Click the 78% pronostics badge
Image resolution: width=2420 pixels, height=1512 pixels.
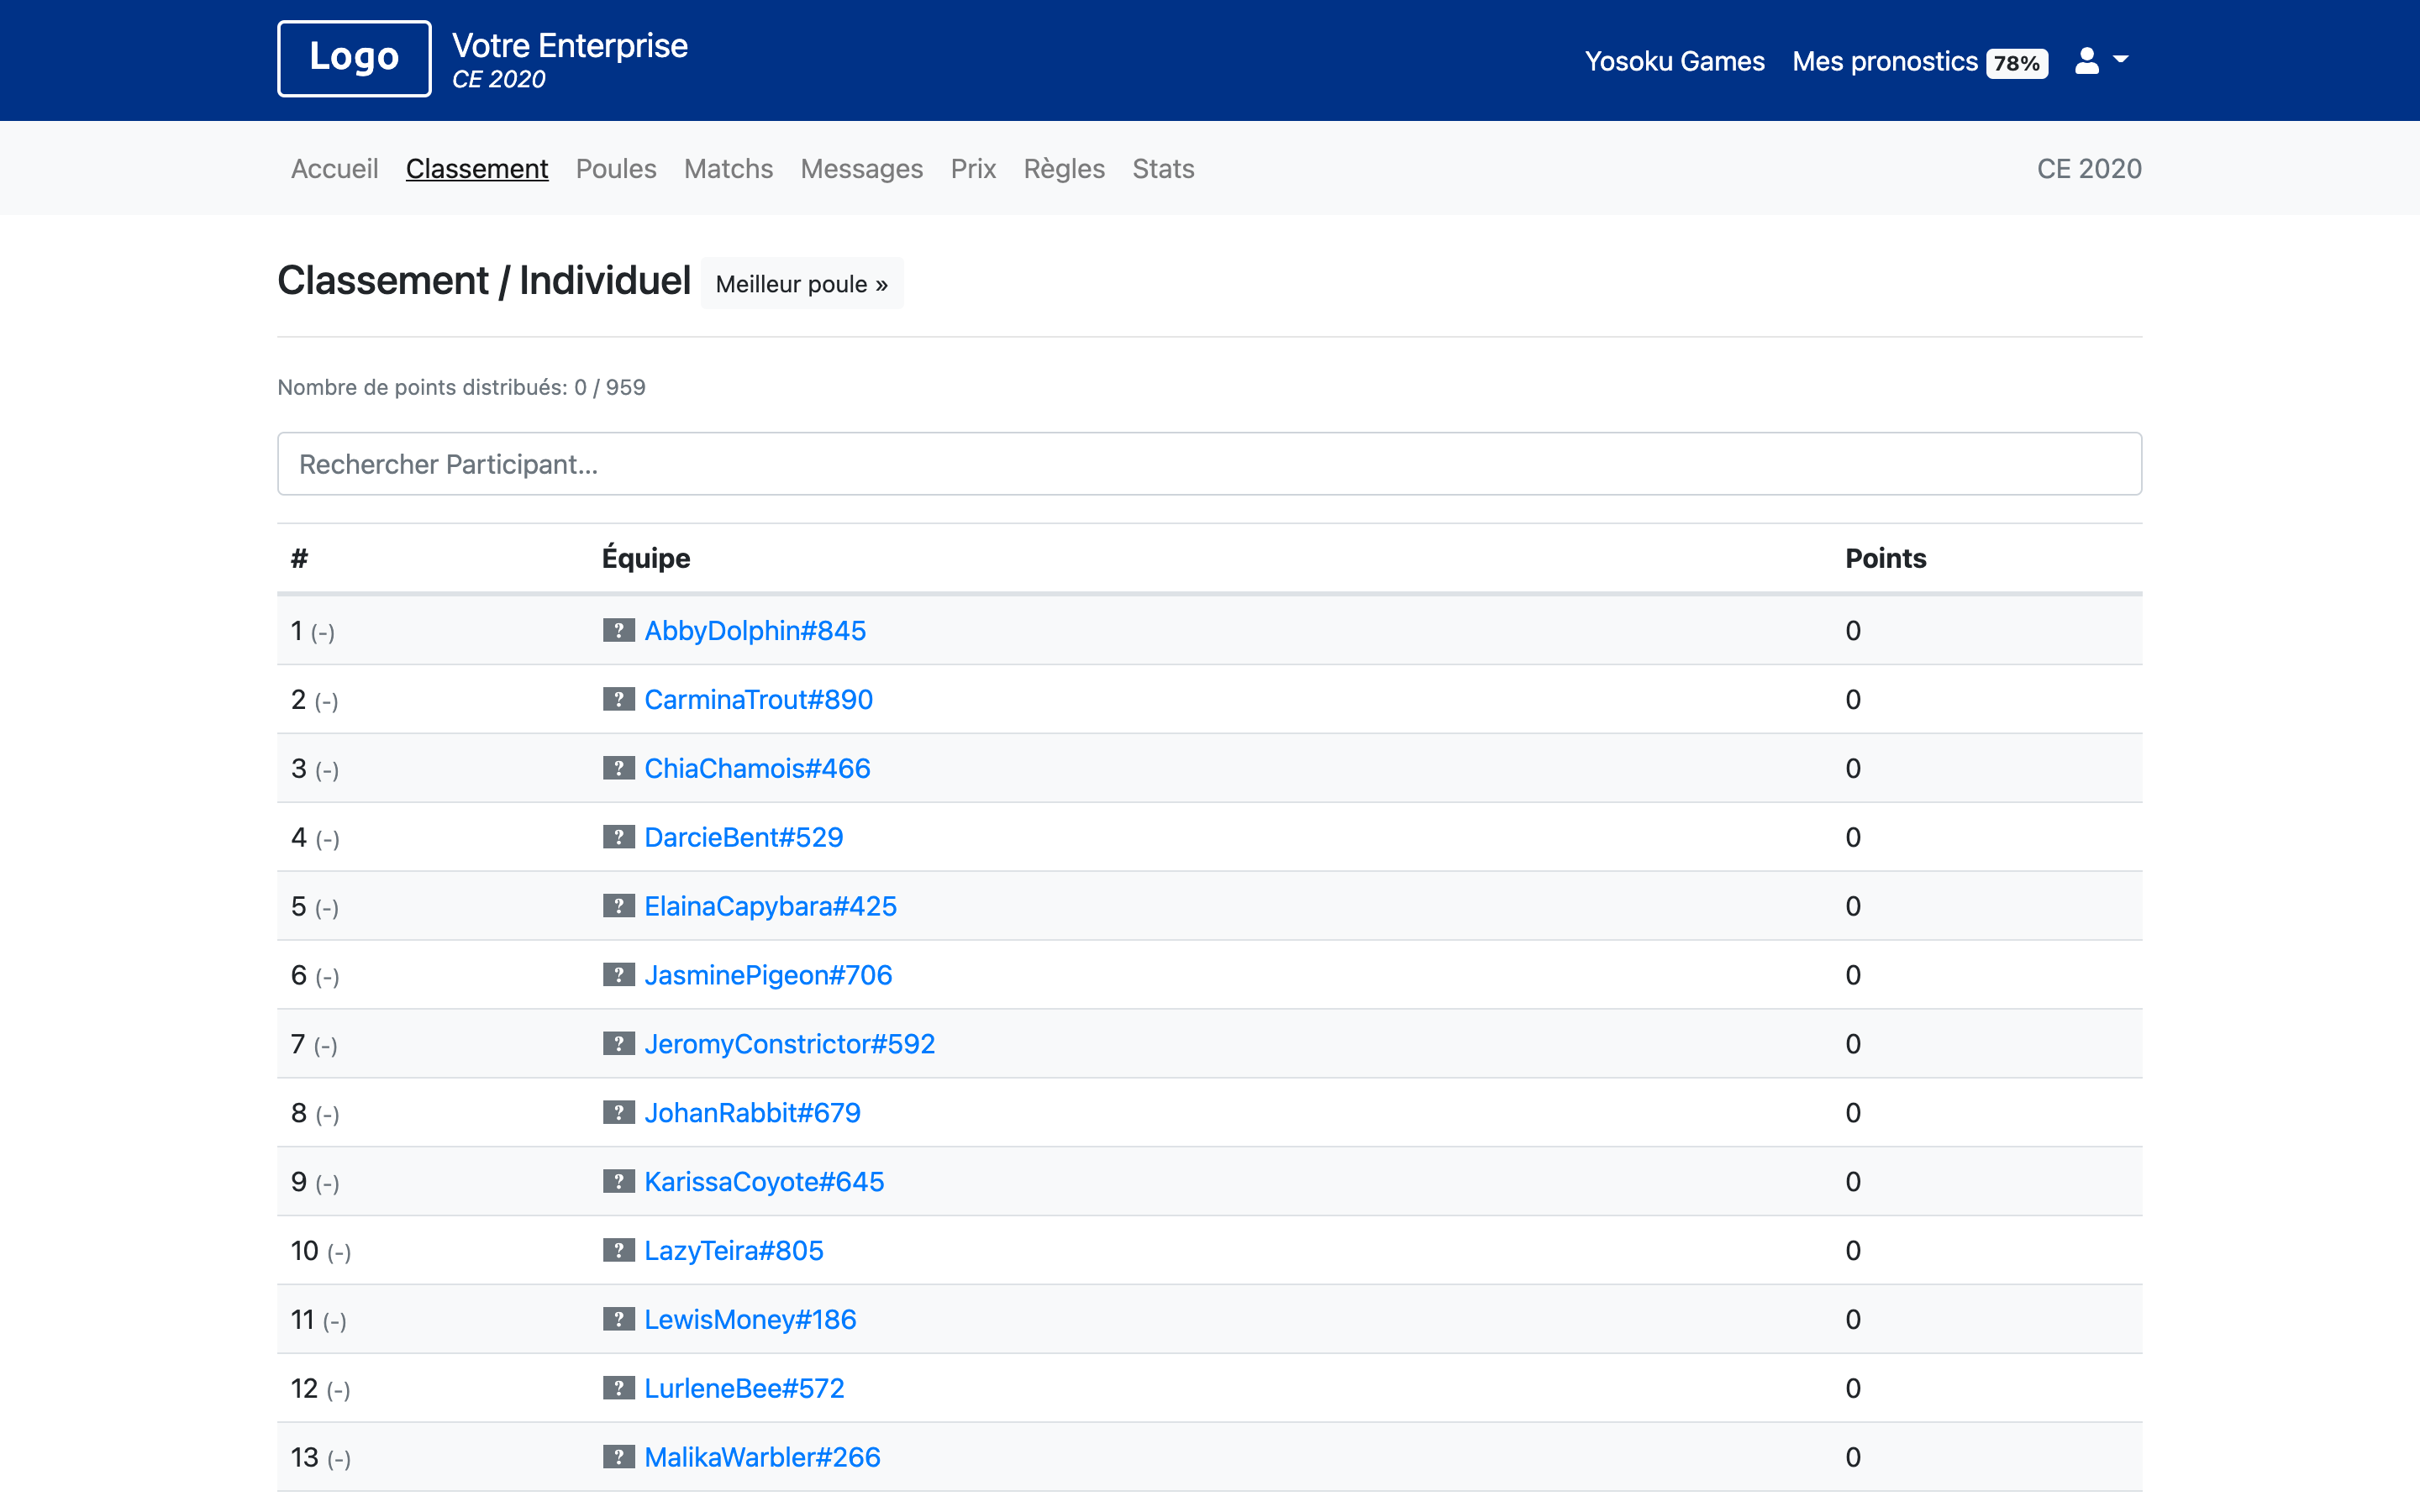pyautogui.click(x=2017, y=63)
